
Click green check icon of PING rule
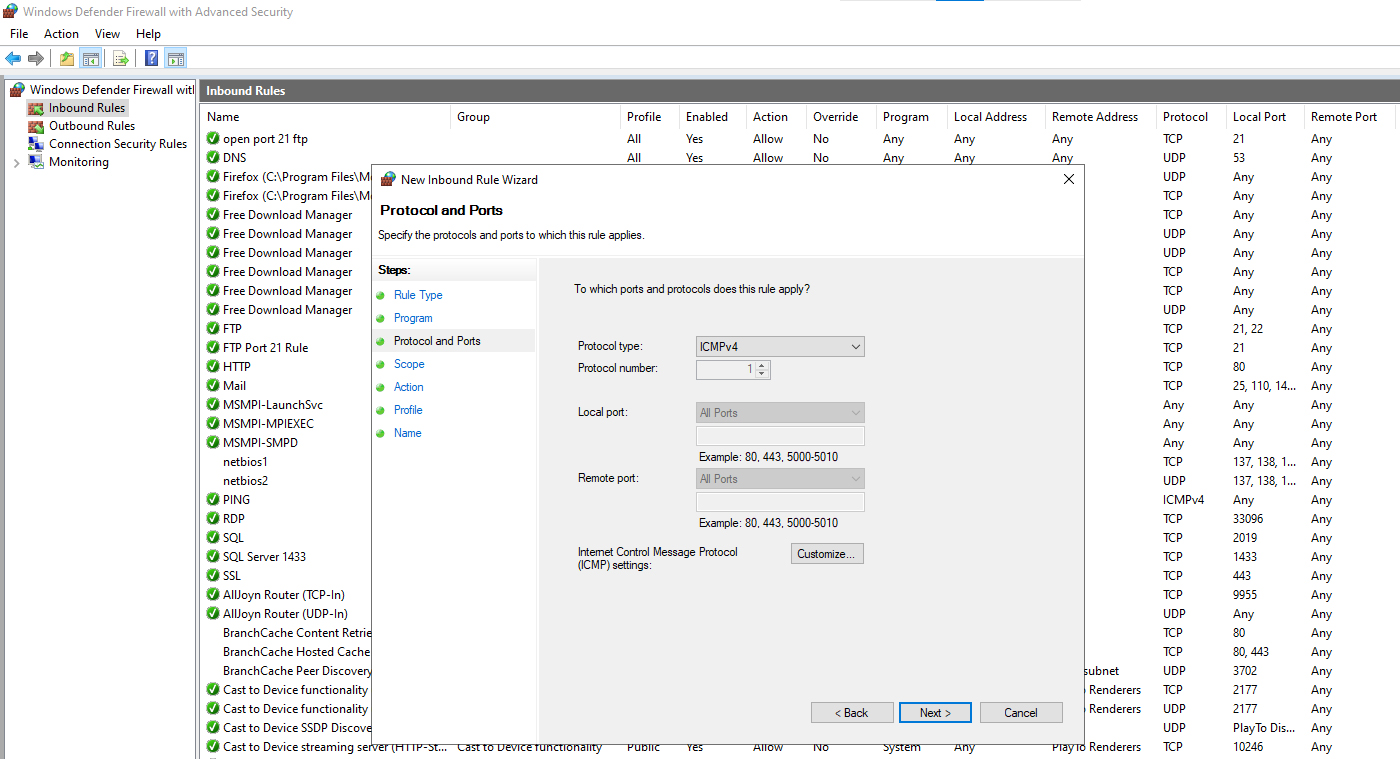tap(213, 500)
